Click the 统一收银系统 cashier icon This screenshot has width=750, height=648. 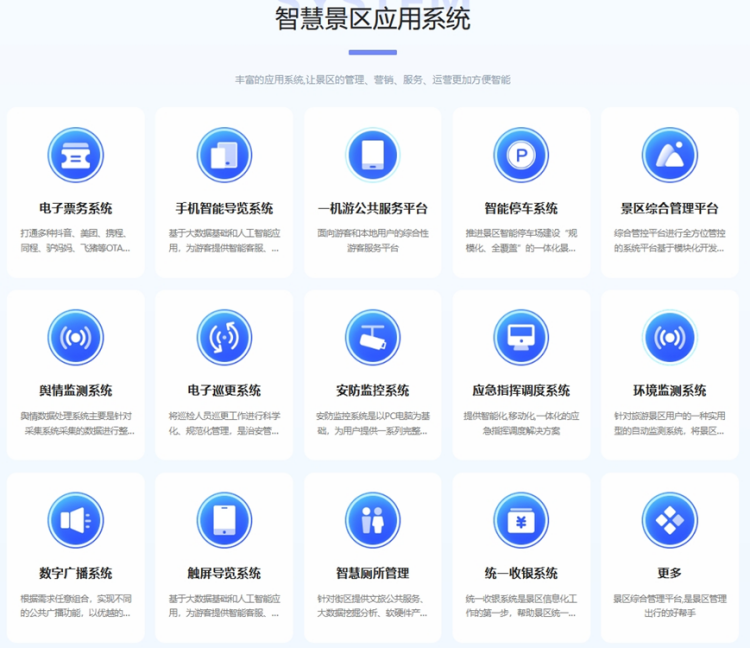tap(521, 521)
